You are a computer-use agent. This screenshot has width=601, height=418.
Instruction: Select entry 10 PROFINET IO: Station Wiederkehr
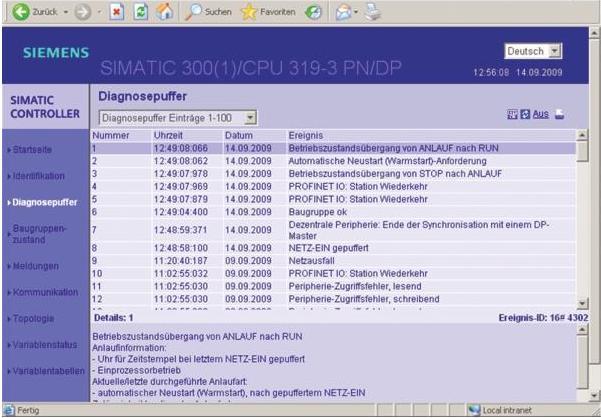333,274
